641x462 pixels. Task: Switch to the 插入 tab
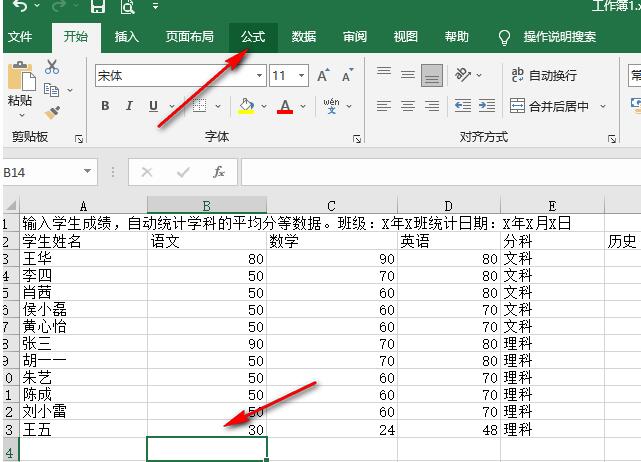click(x=127, y=37)
